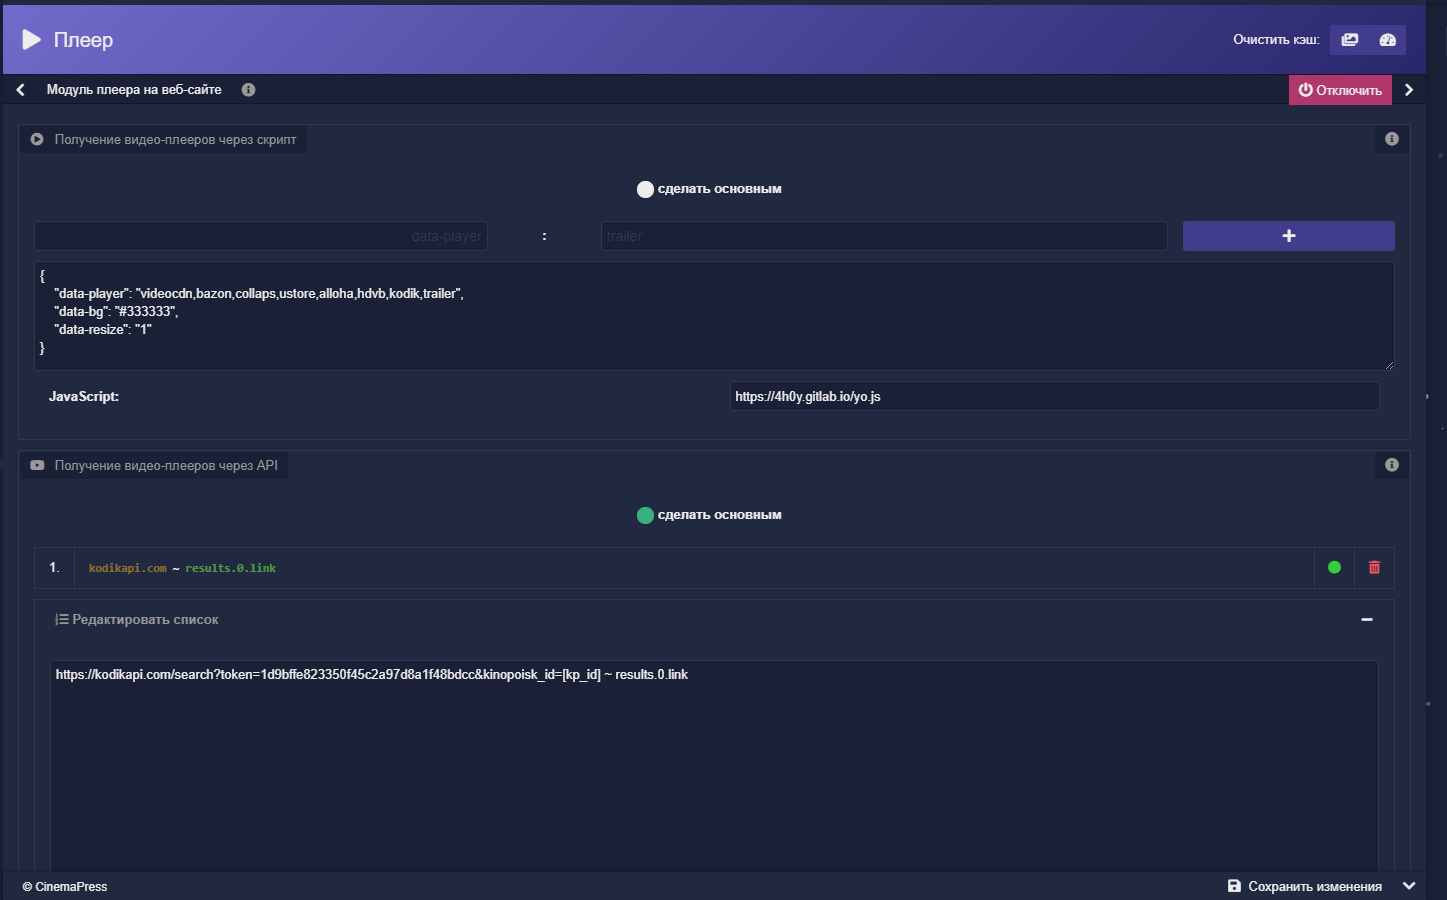Click script section player circle icon
Image resolution: width=1447 pixels, height=900 pixels.
(37, 140)
